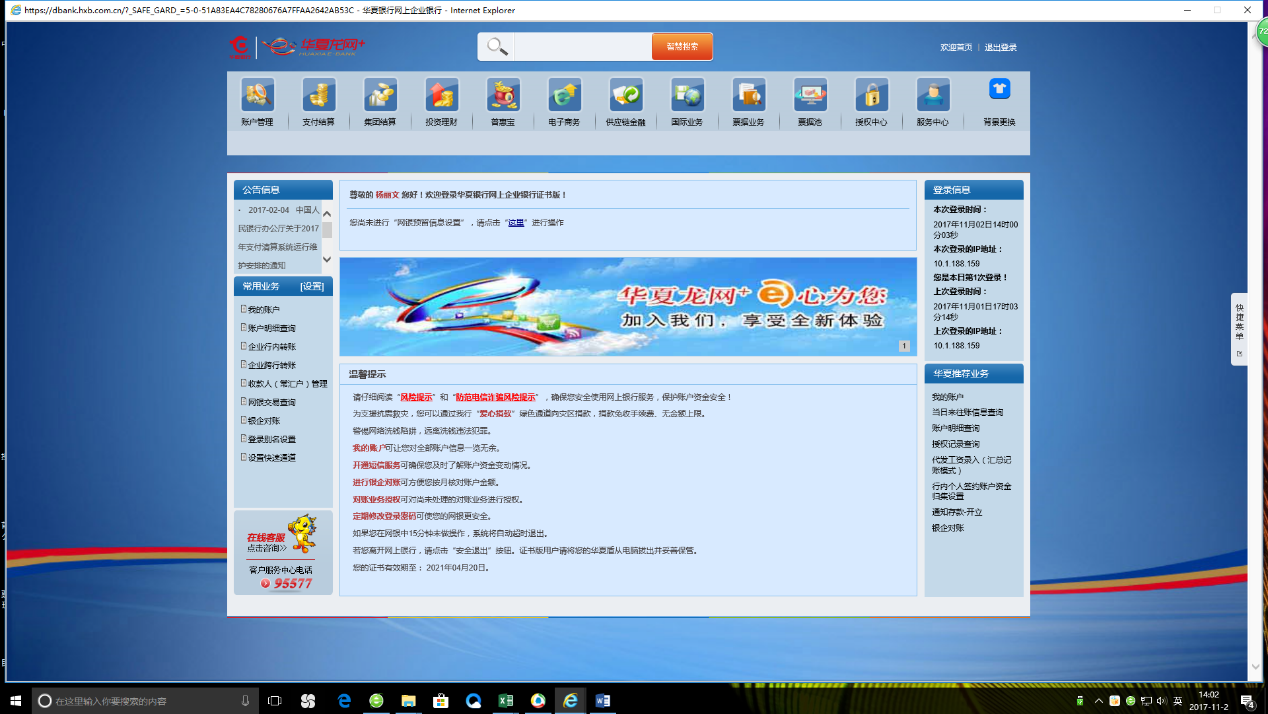1268x714 pixels.
Task: Open the 国际业务 international business icon
Action: pyautogui.click(x=687, y=95)
